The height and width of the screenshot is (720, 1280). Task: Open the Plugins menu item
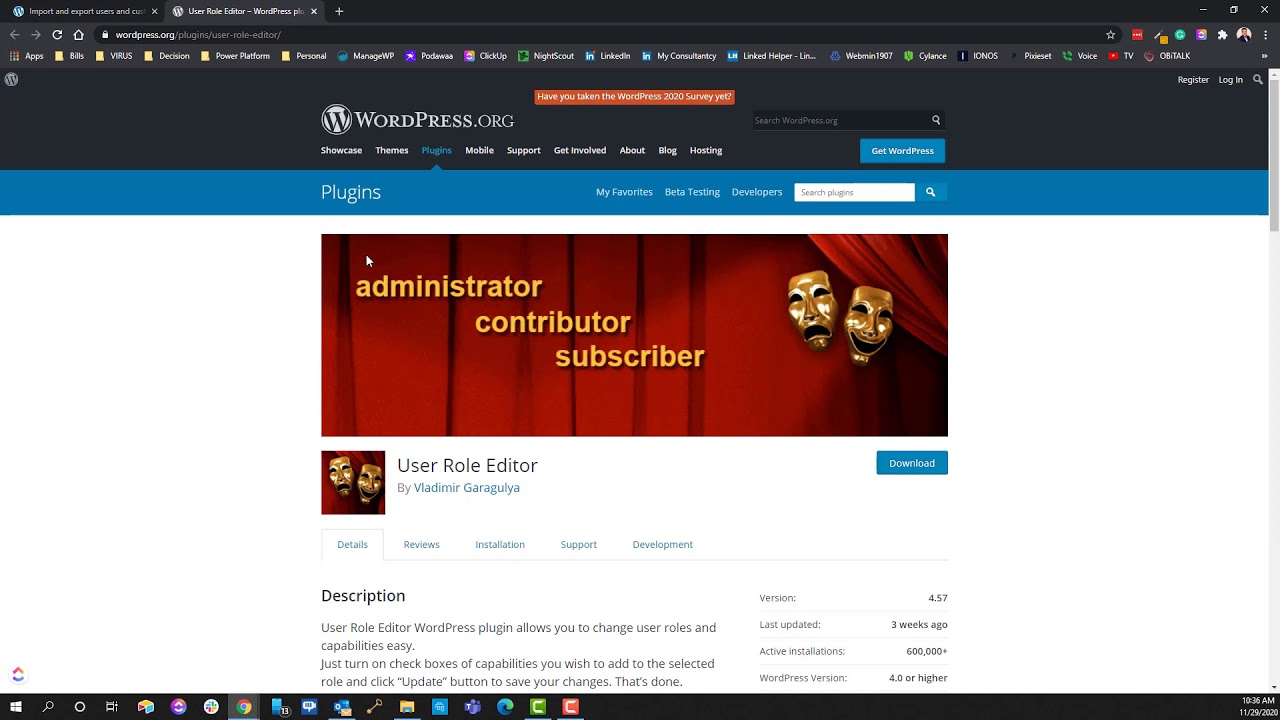(x=436, y=150)
